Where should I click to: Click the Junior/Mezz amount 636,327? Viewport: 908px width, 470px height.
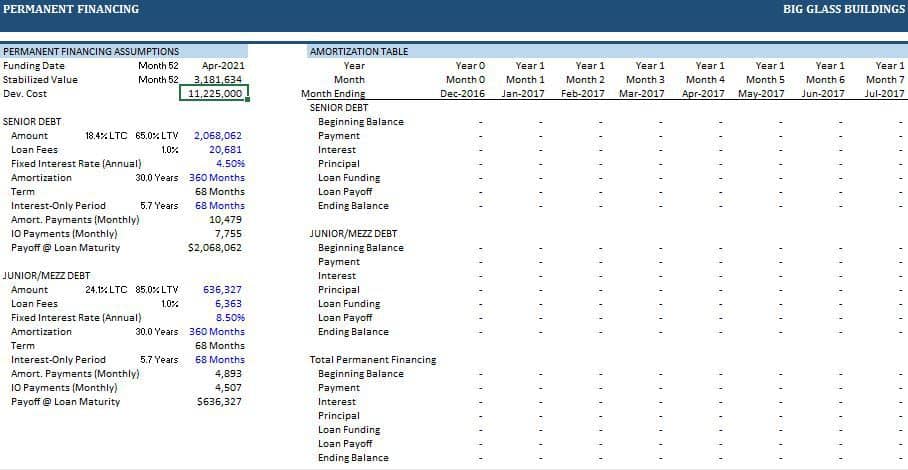[223, 289]
